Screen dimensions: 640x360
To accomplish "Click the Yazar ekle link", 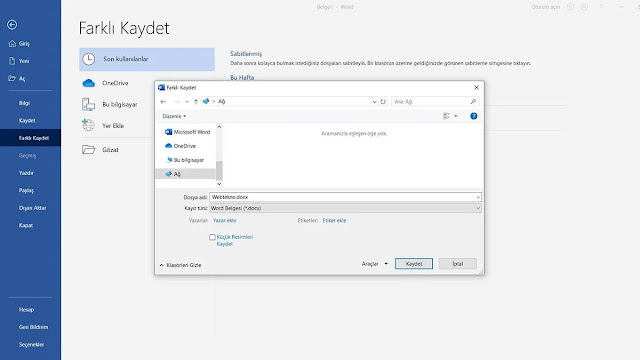I will [x=224, y=220].
